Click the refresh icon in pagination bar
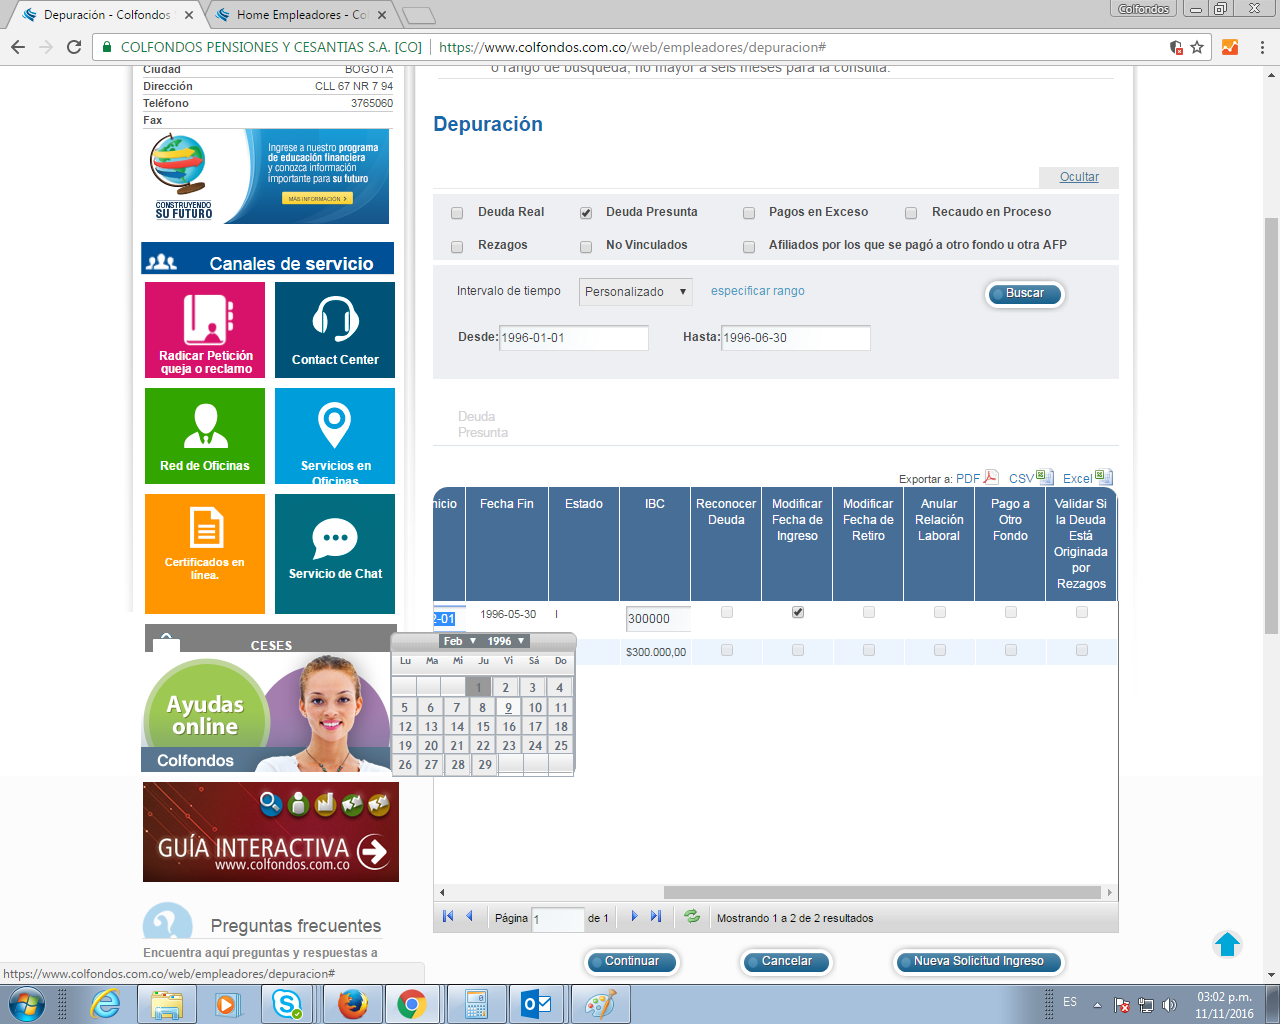Viewport: 1280px width, 1024px height. click(691, 916)
